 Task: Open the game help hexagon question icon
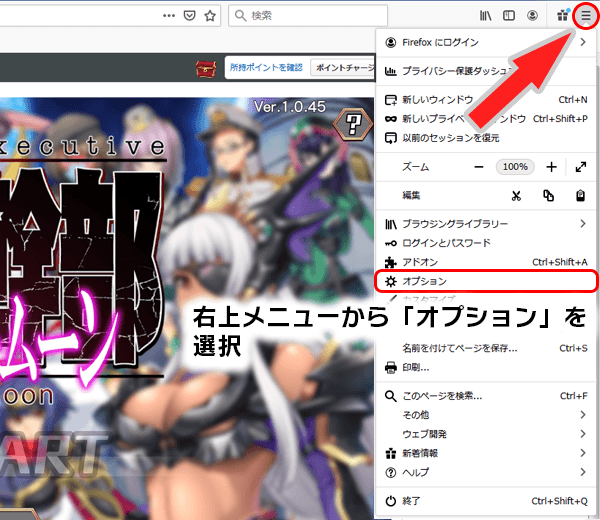click(353, 124)
